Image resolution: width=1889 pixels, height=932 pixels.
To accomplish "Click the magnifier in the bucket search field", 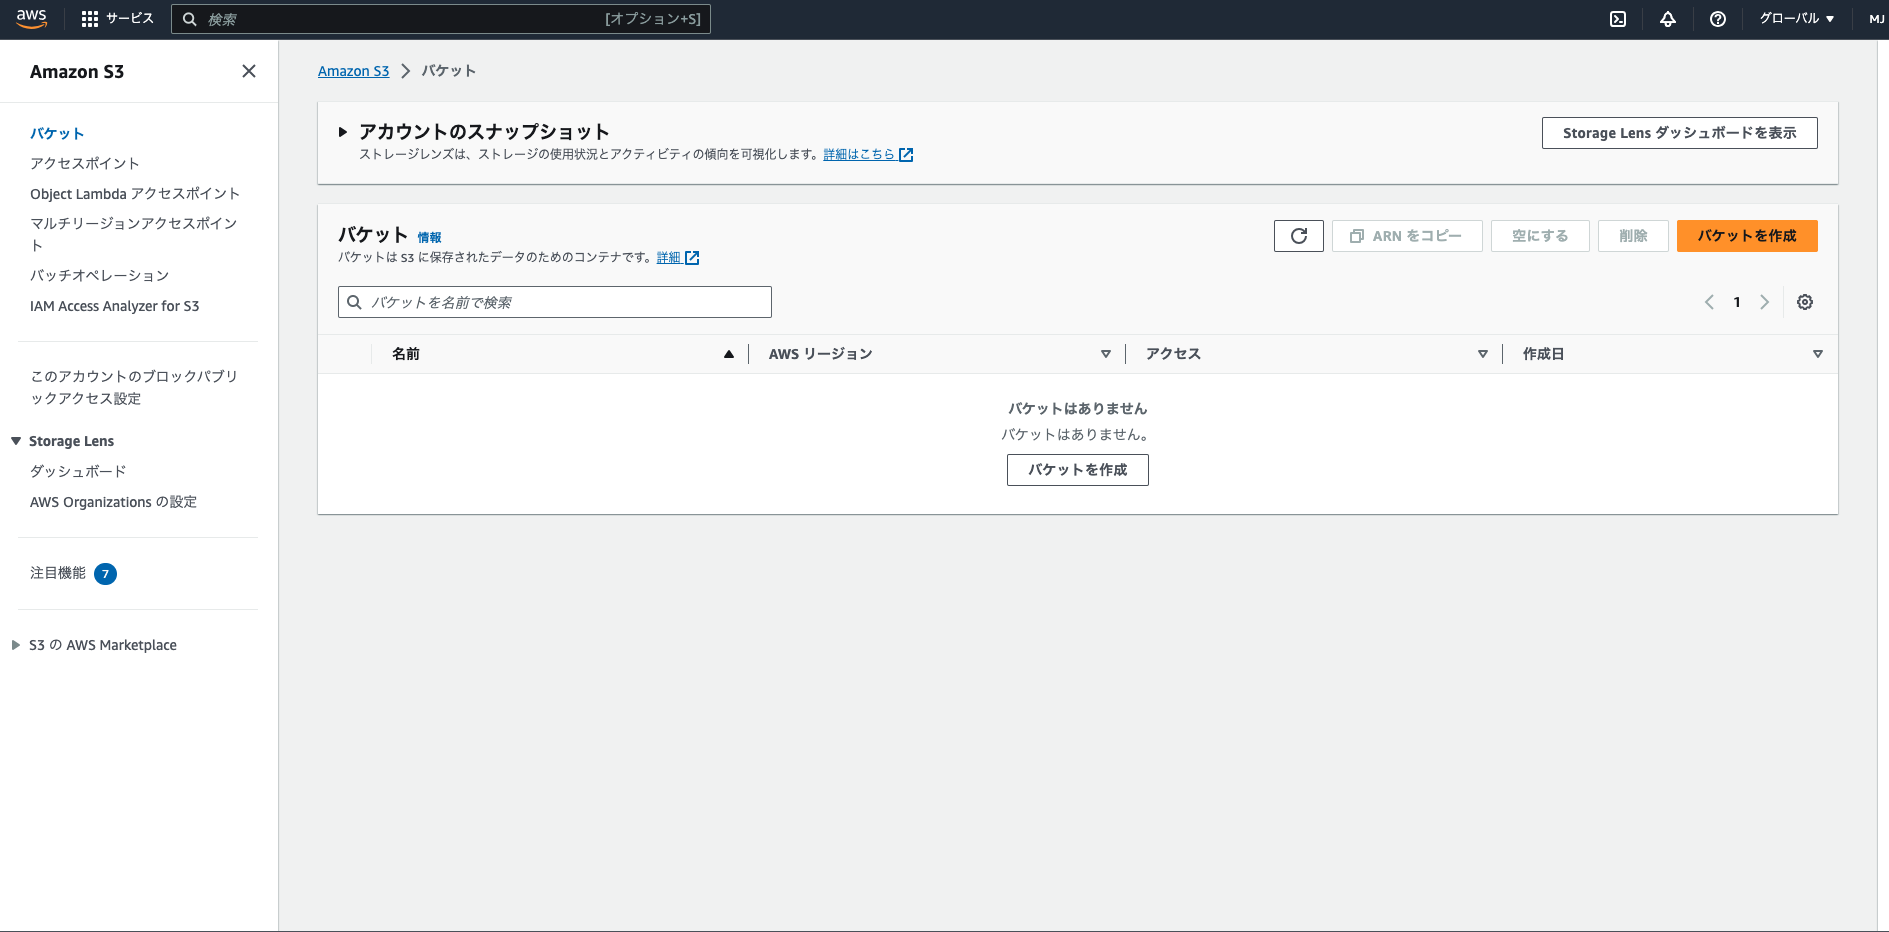I will point(354,302).
